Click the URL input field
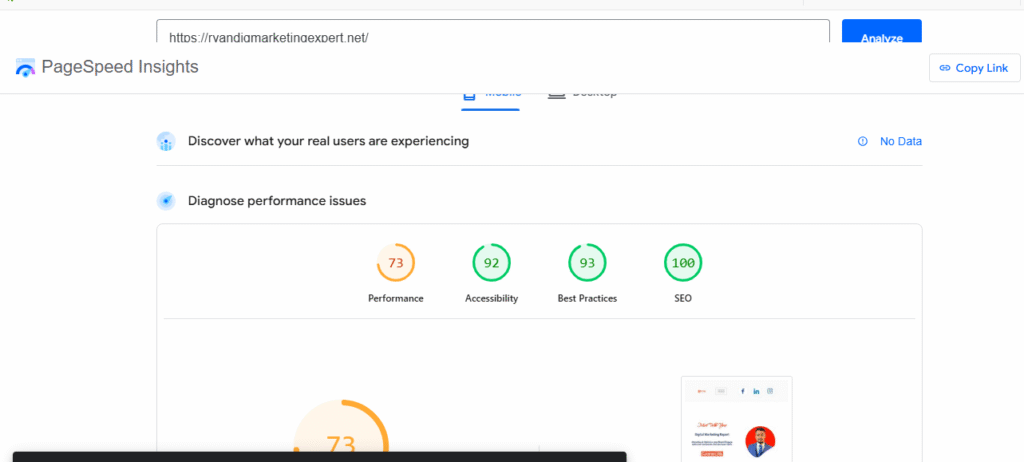The image size is (1024, 462). click(x=493, y=31)
